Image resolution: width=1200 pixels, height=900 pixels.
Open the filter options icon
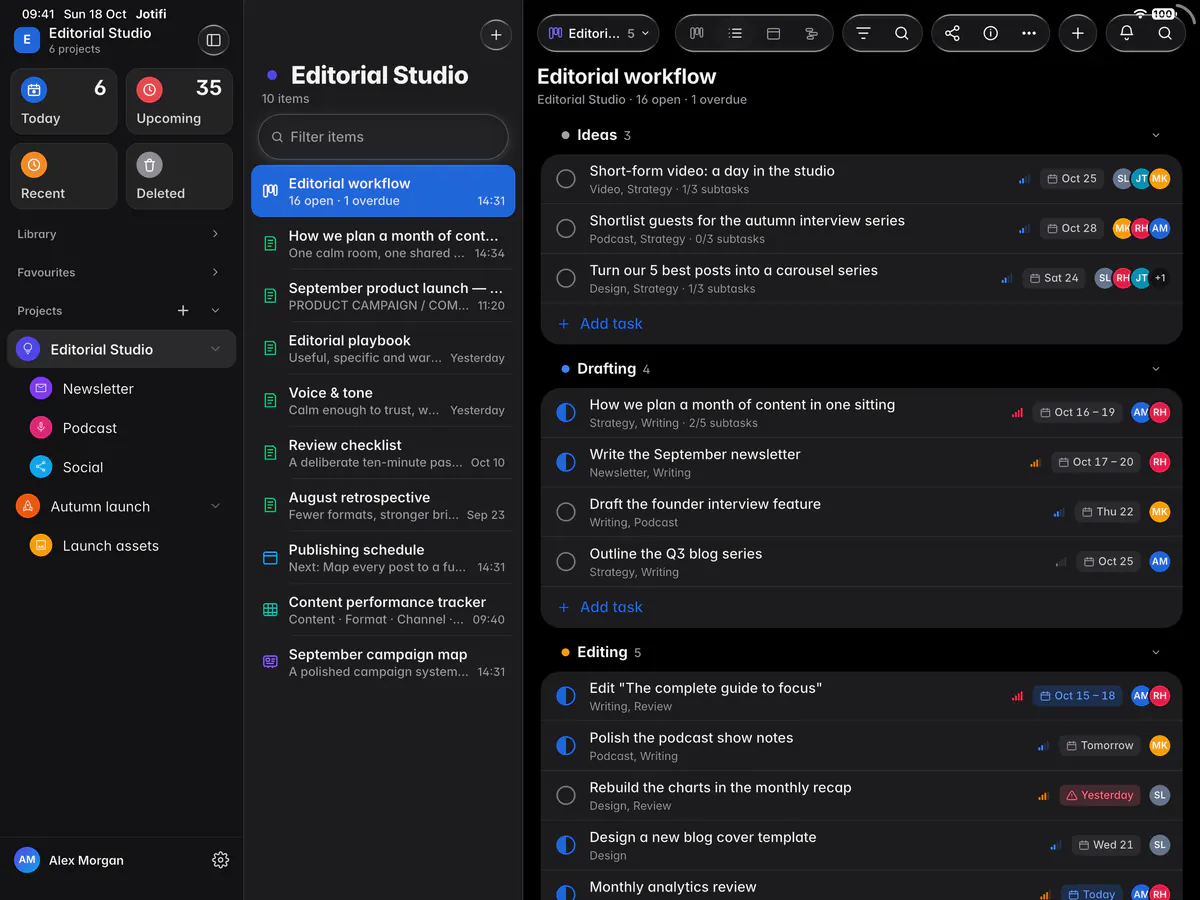(x=863, y=33)
